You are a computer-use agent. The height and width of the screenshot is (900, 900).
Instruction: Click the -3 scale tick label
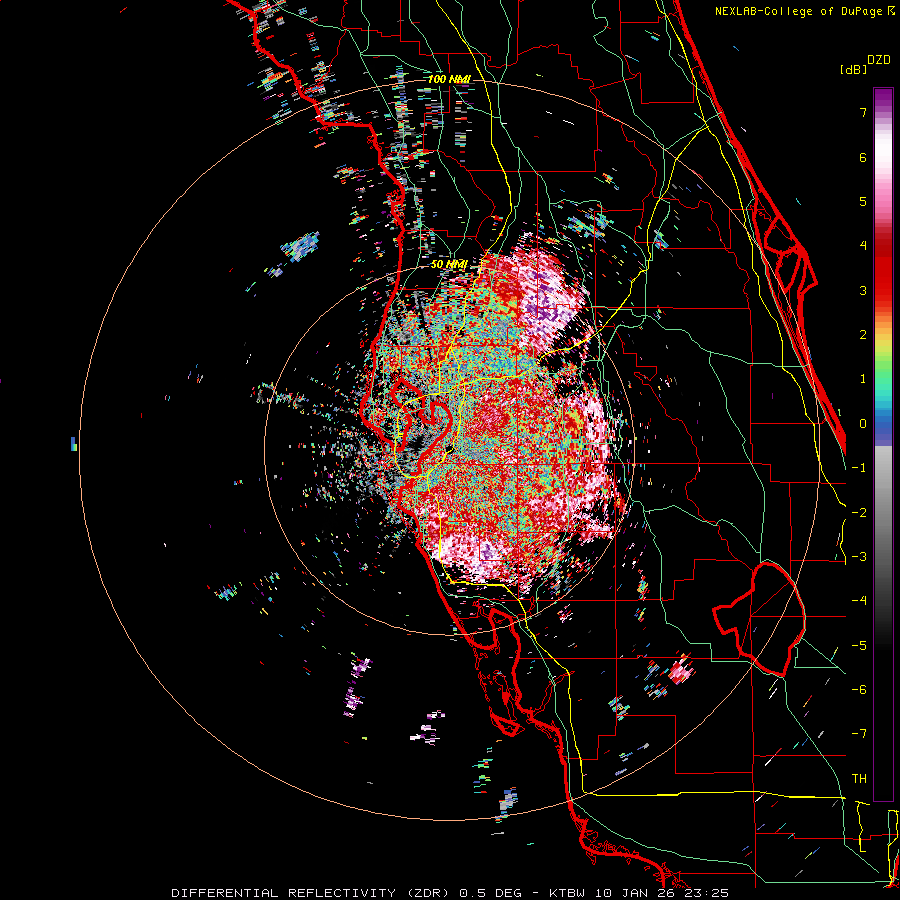859,557
